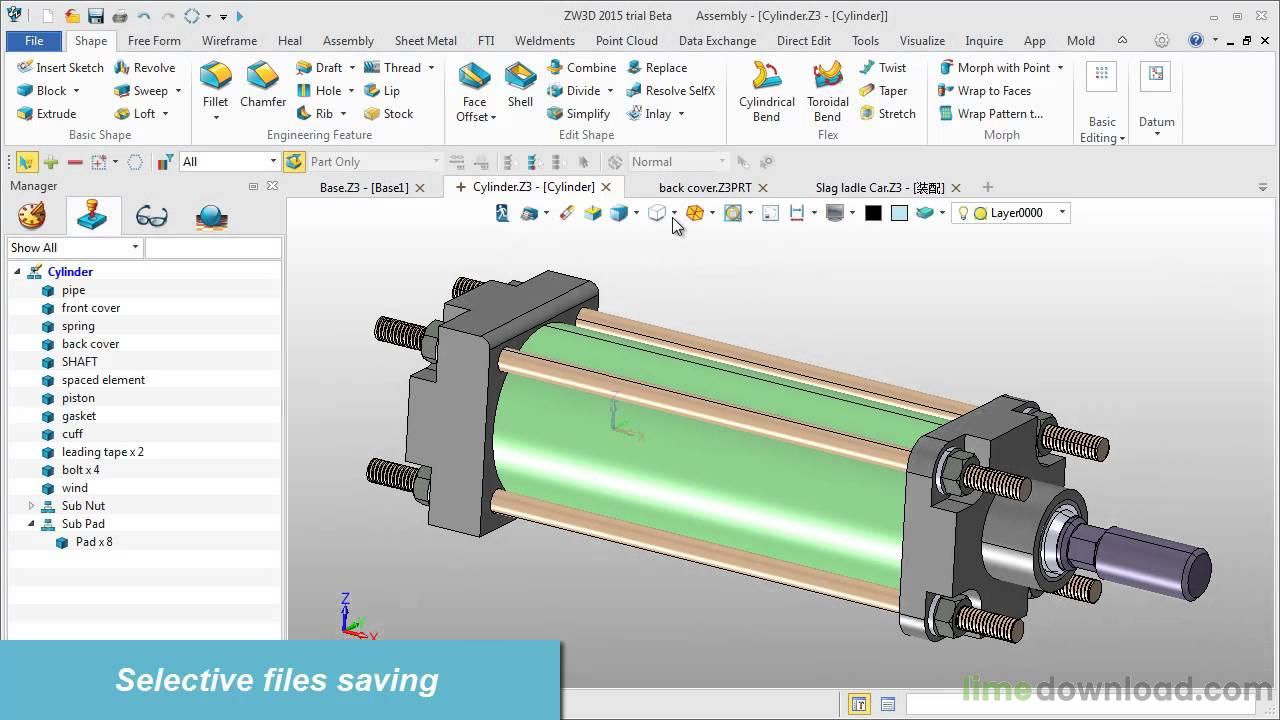Collapse the Sub Pad tree node

(x=31, y=524)
